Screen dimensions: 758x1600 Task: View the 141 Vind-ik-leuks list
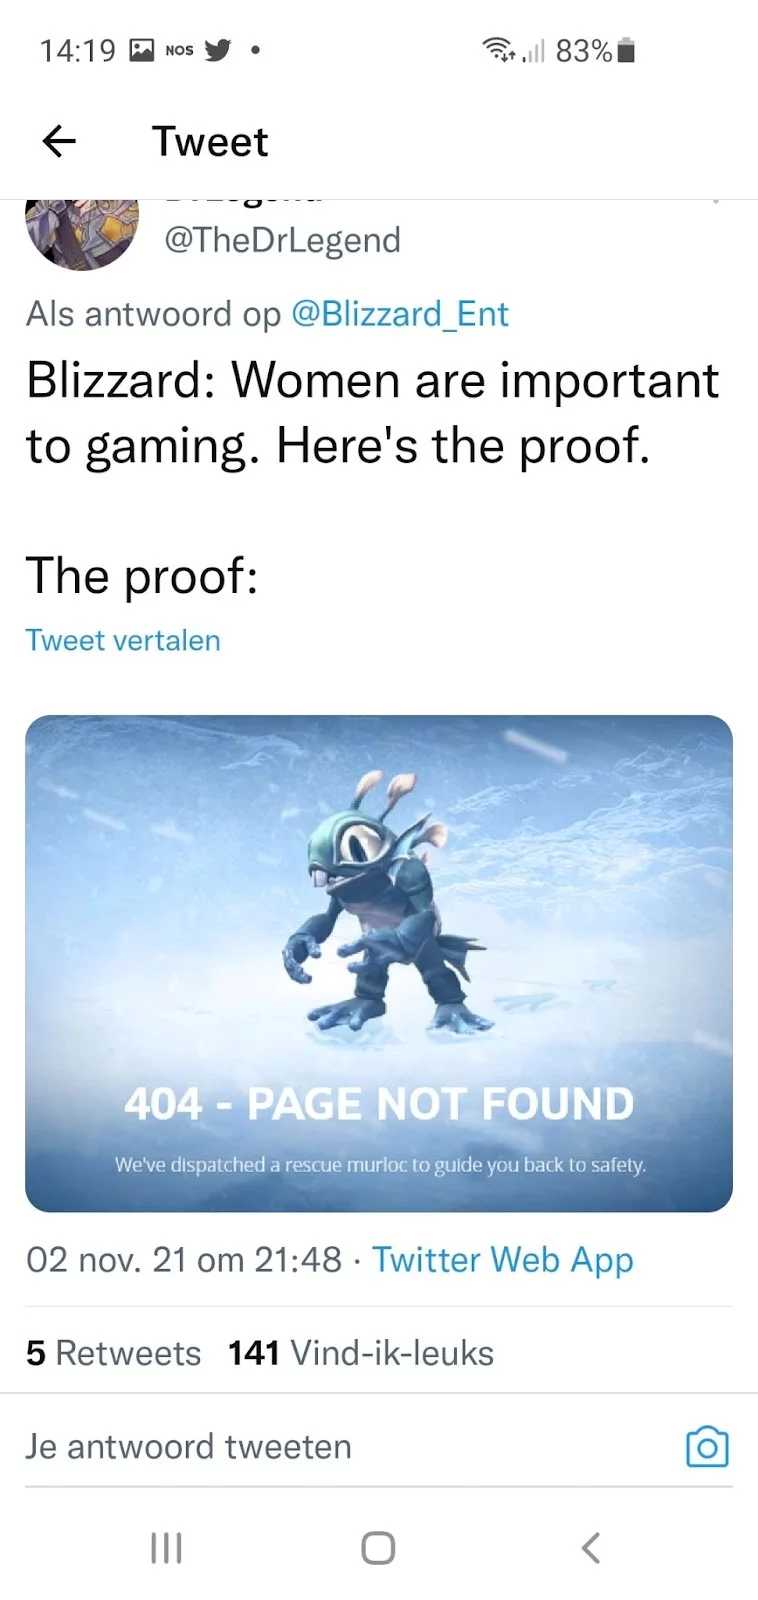pyautogui.click(x=361, y=1353)
